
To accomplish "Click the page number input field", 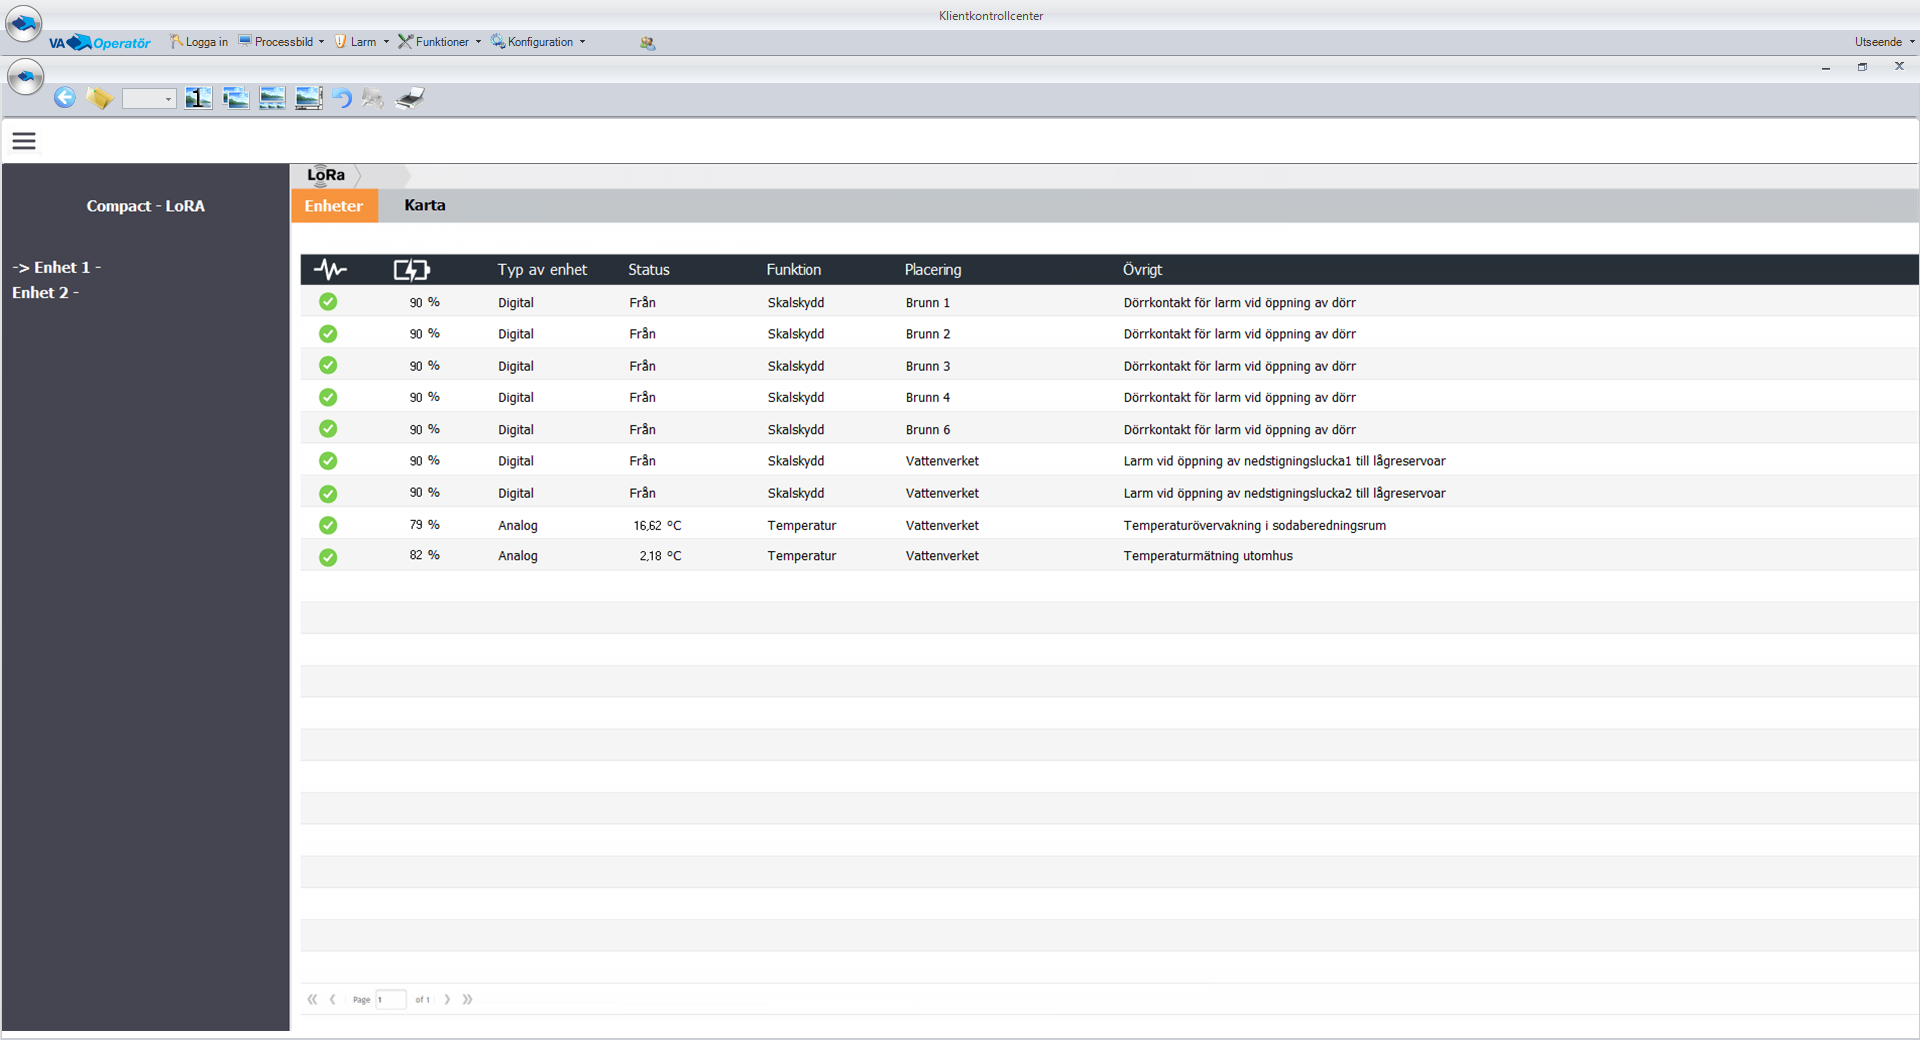I will pyautogui.click(x=391, y=999).
